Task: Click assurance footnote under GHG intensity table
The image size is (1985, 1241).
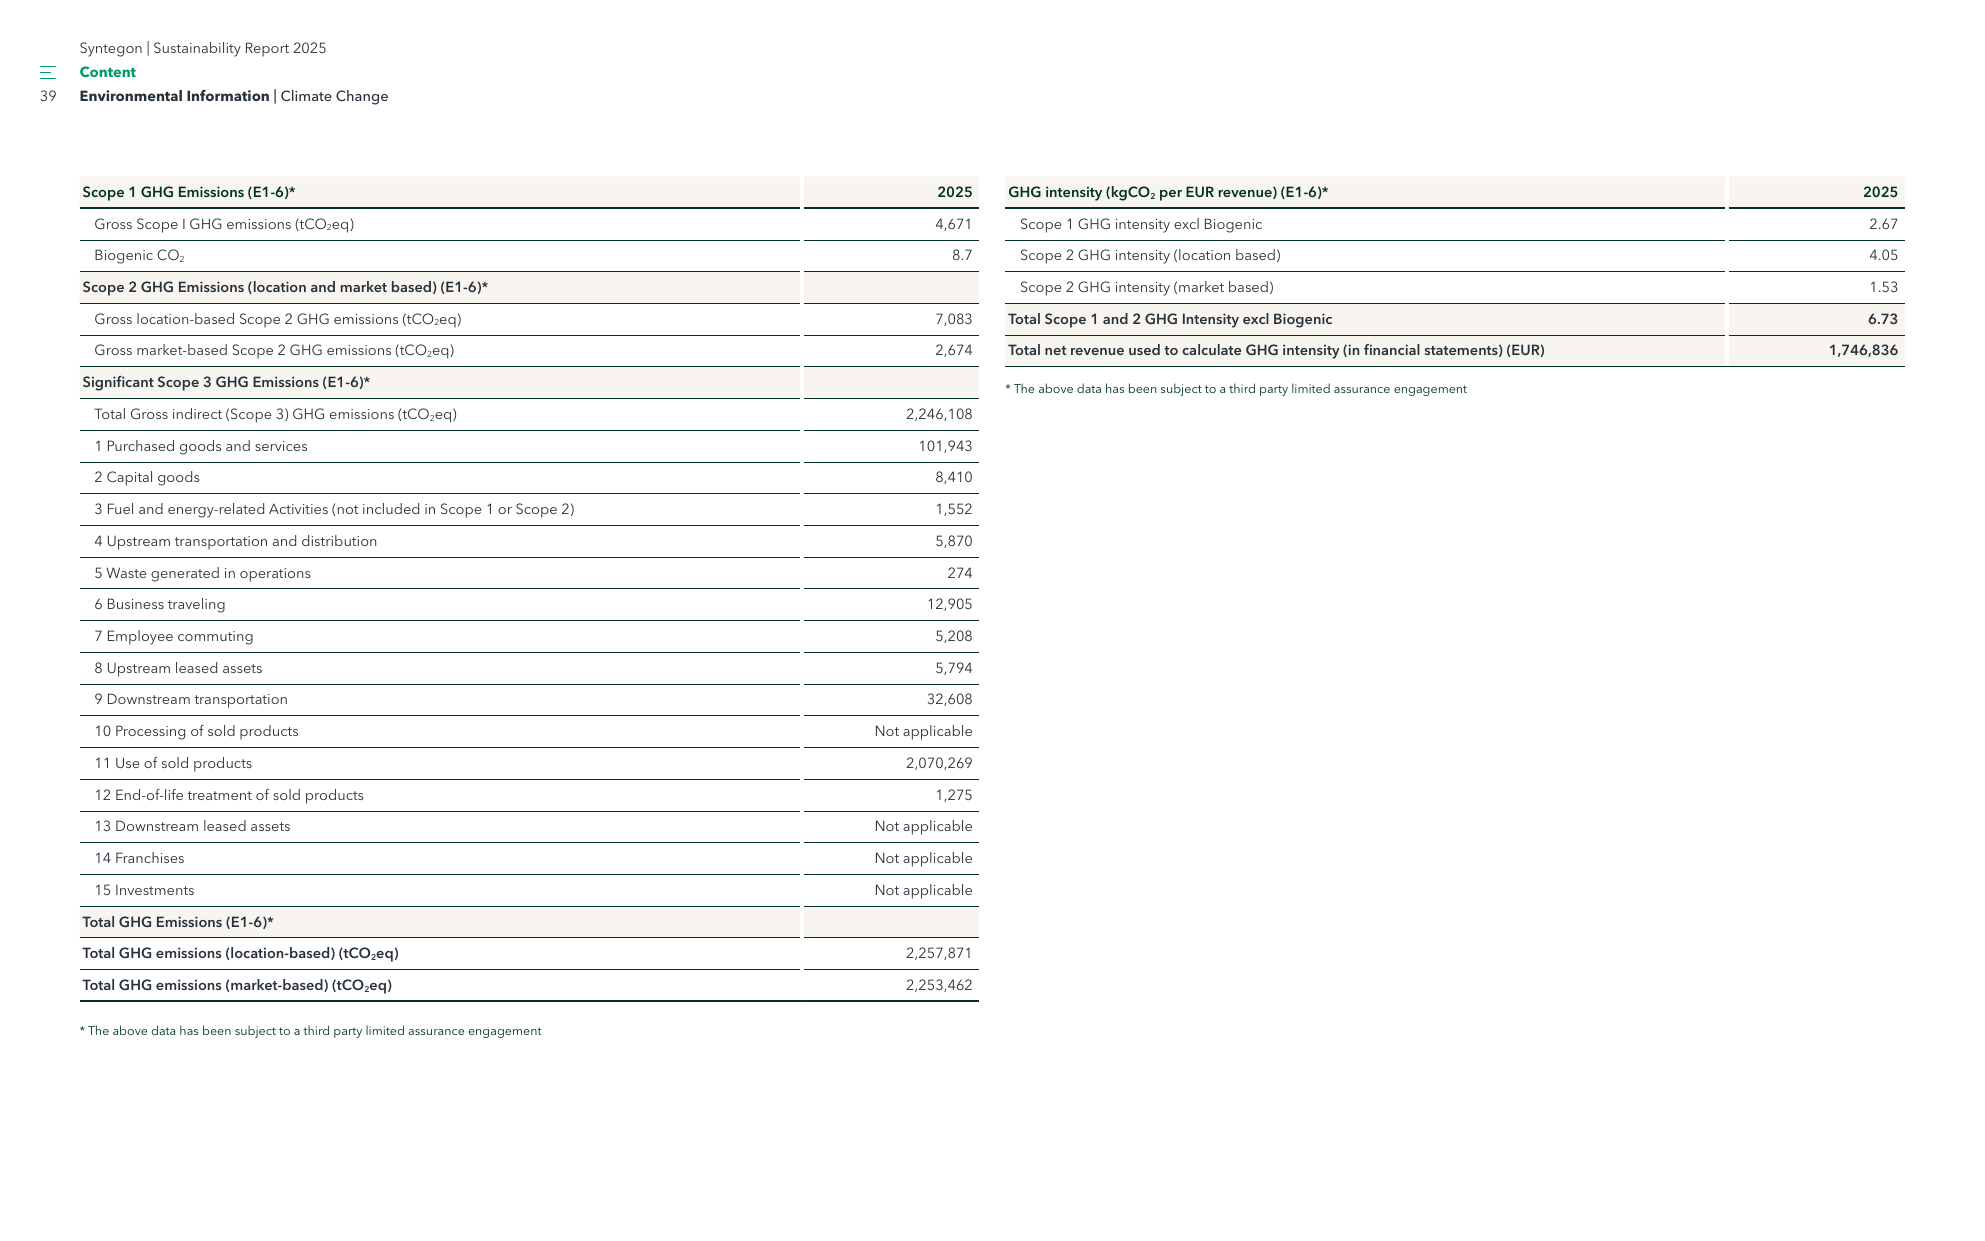Action: pyautogui.click(x=1236, y=389)
